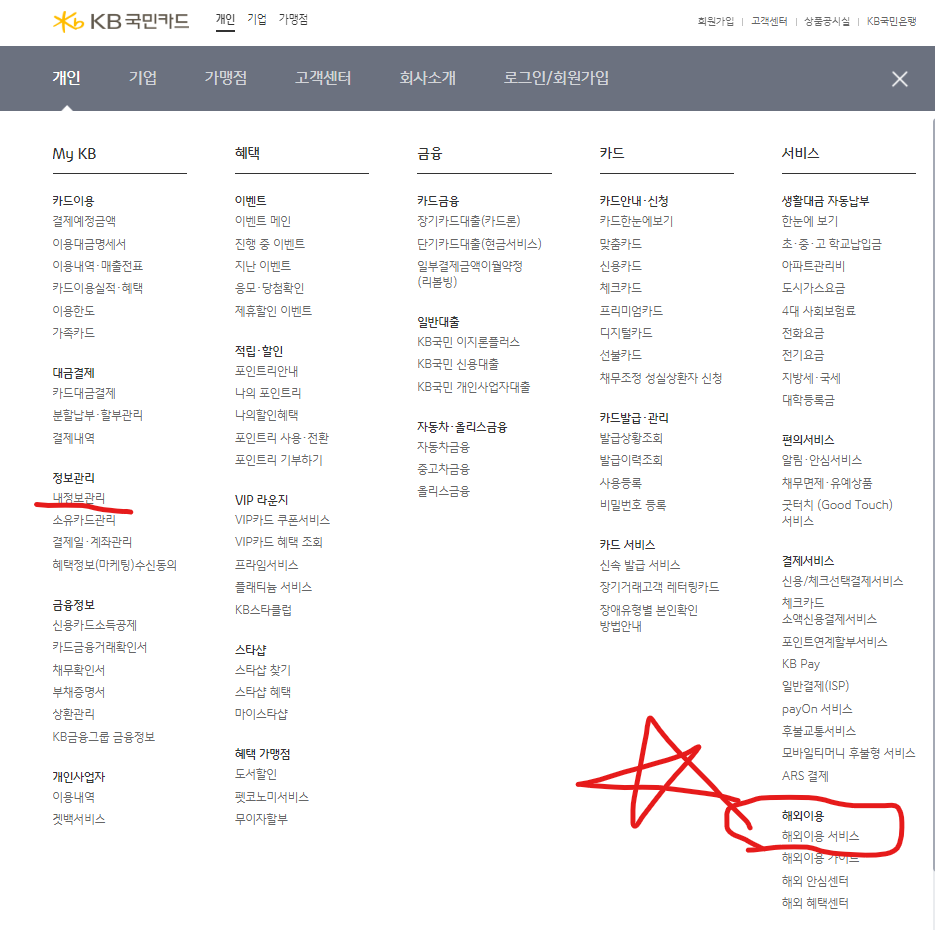The image size is (935, 930).
Task: Select 기업 in gray navigation bar
Action: pyautogui.click(x=143, y=78)
